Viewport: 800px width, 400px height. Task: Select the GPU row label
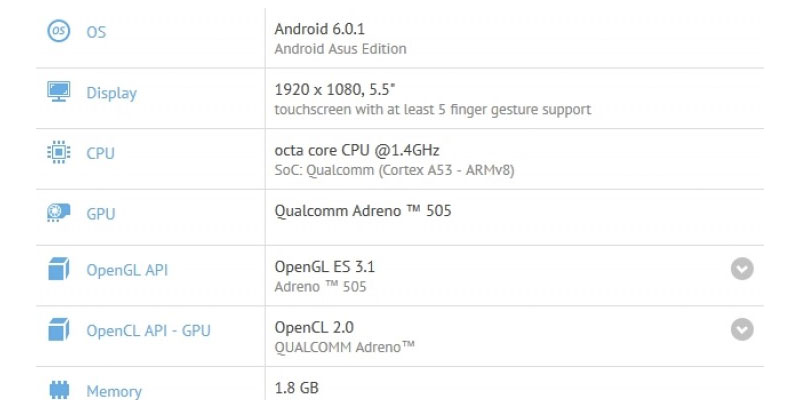pos(101,214)
